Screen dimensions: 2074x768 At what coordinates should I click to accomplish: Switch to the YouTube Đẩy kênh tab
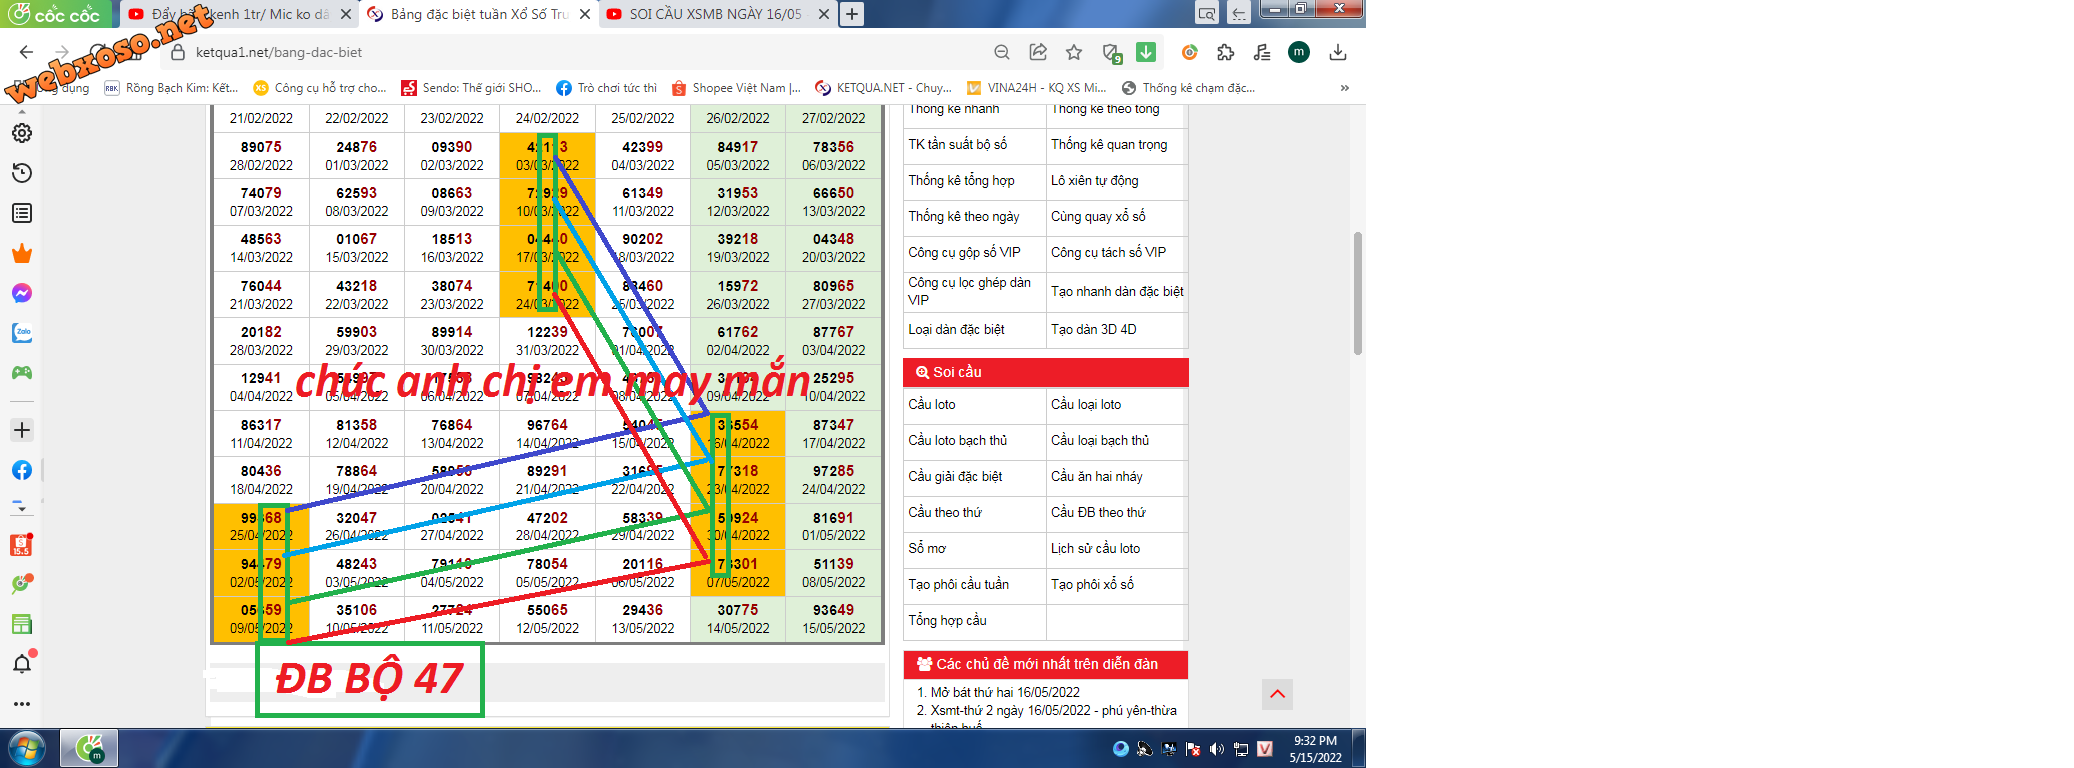coord(240,14)
